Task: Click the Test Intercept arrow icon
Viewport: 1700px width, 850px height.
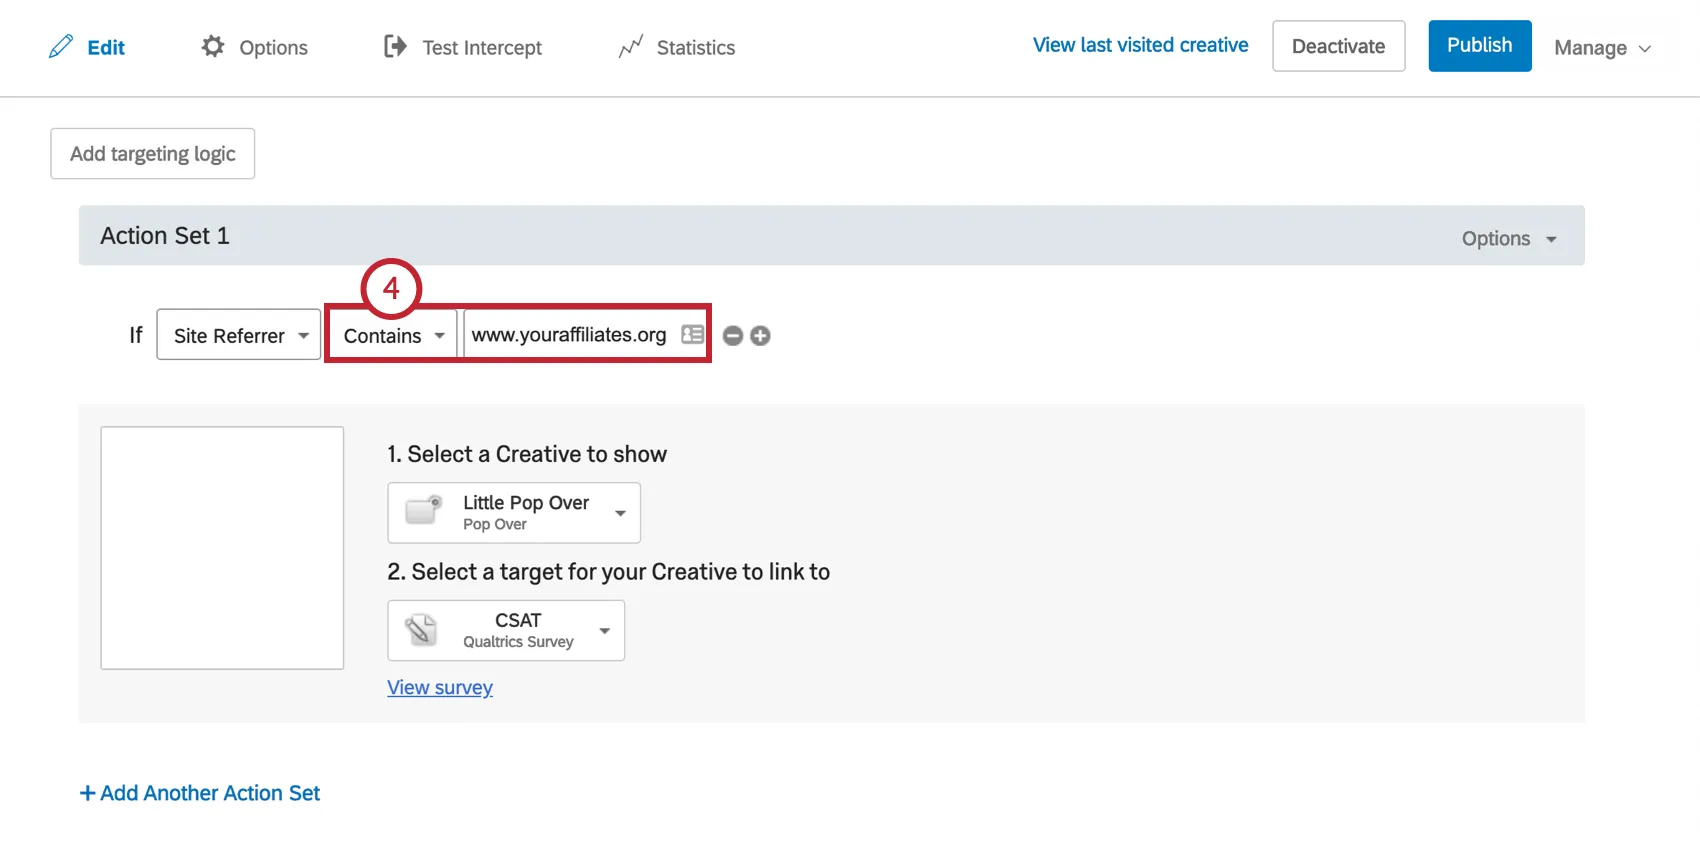Action: pos(395,46)
